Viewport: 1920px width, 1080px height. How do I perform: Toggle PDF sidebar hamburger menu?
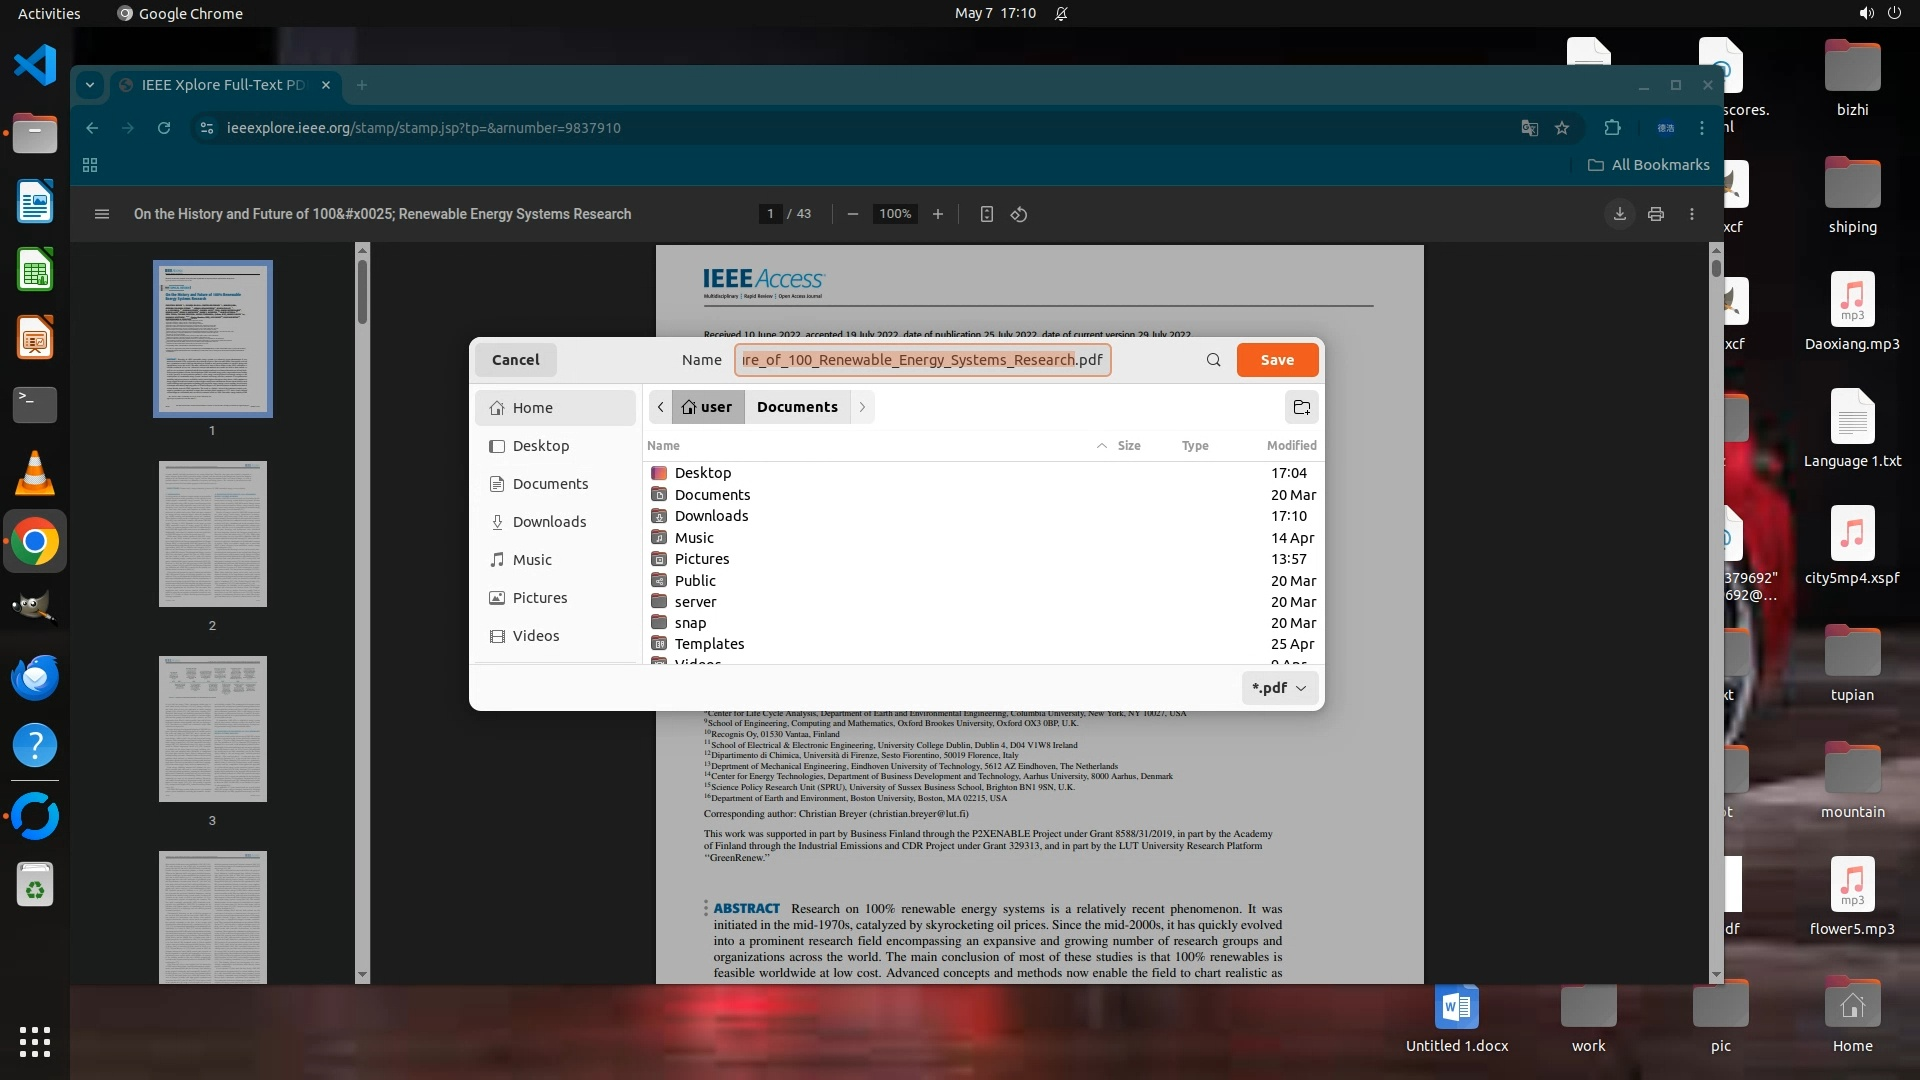(101, 214)
